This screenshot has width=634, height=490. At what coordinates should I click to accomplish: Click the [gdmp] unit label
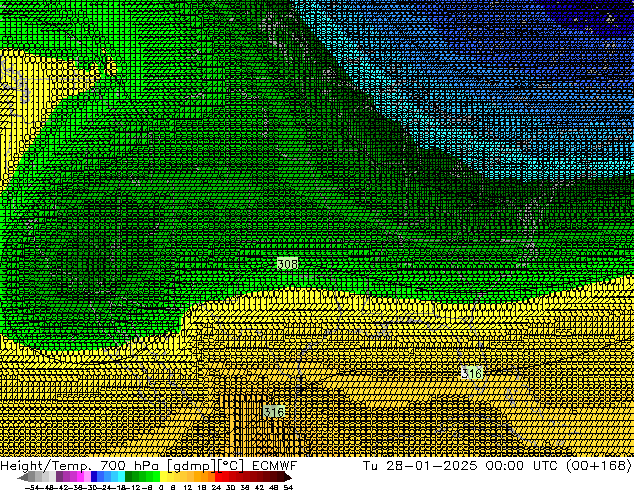(x=192, y=466)
